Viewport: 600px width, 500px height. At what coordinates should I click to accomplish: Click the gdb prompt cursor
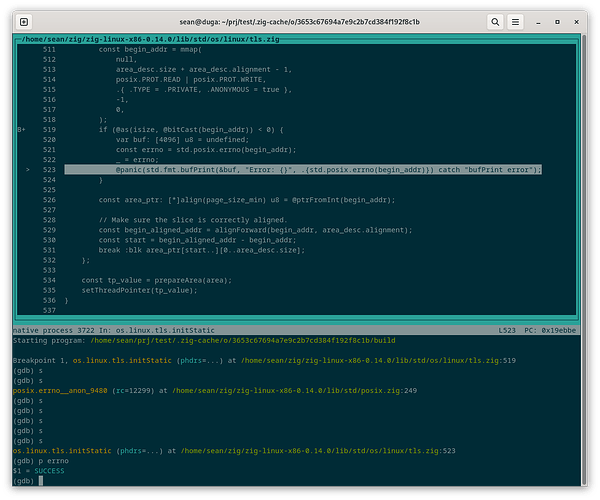pos(41,481)
